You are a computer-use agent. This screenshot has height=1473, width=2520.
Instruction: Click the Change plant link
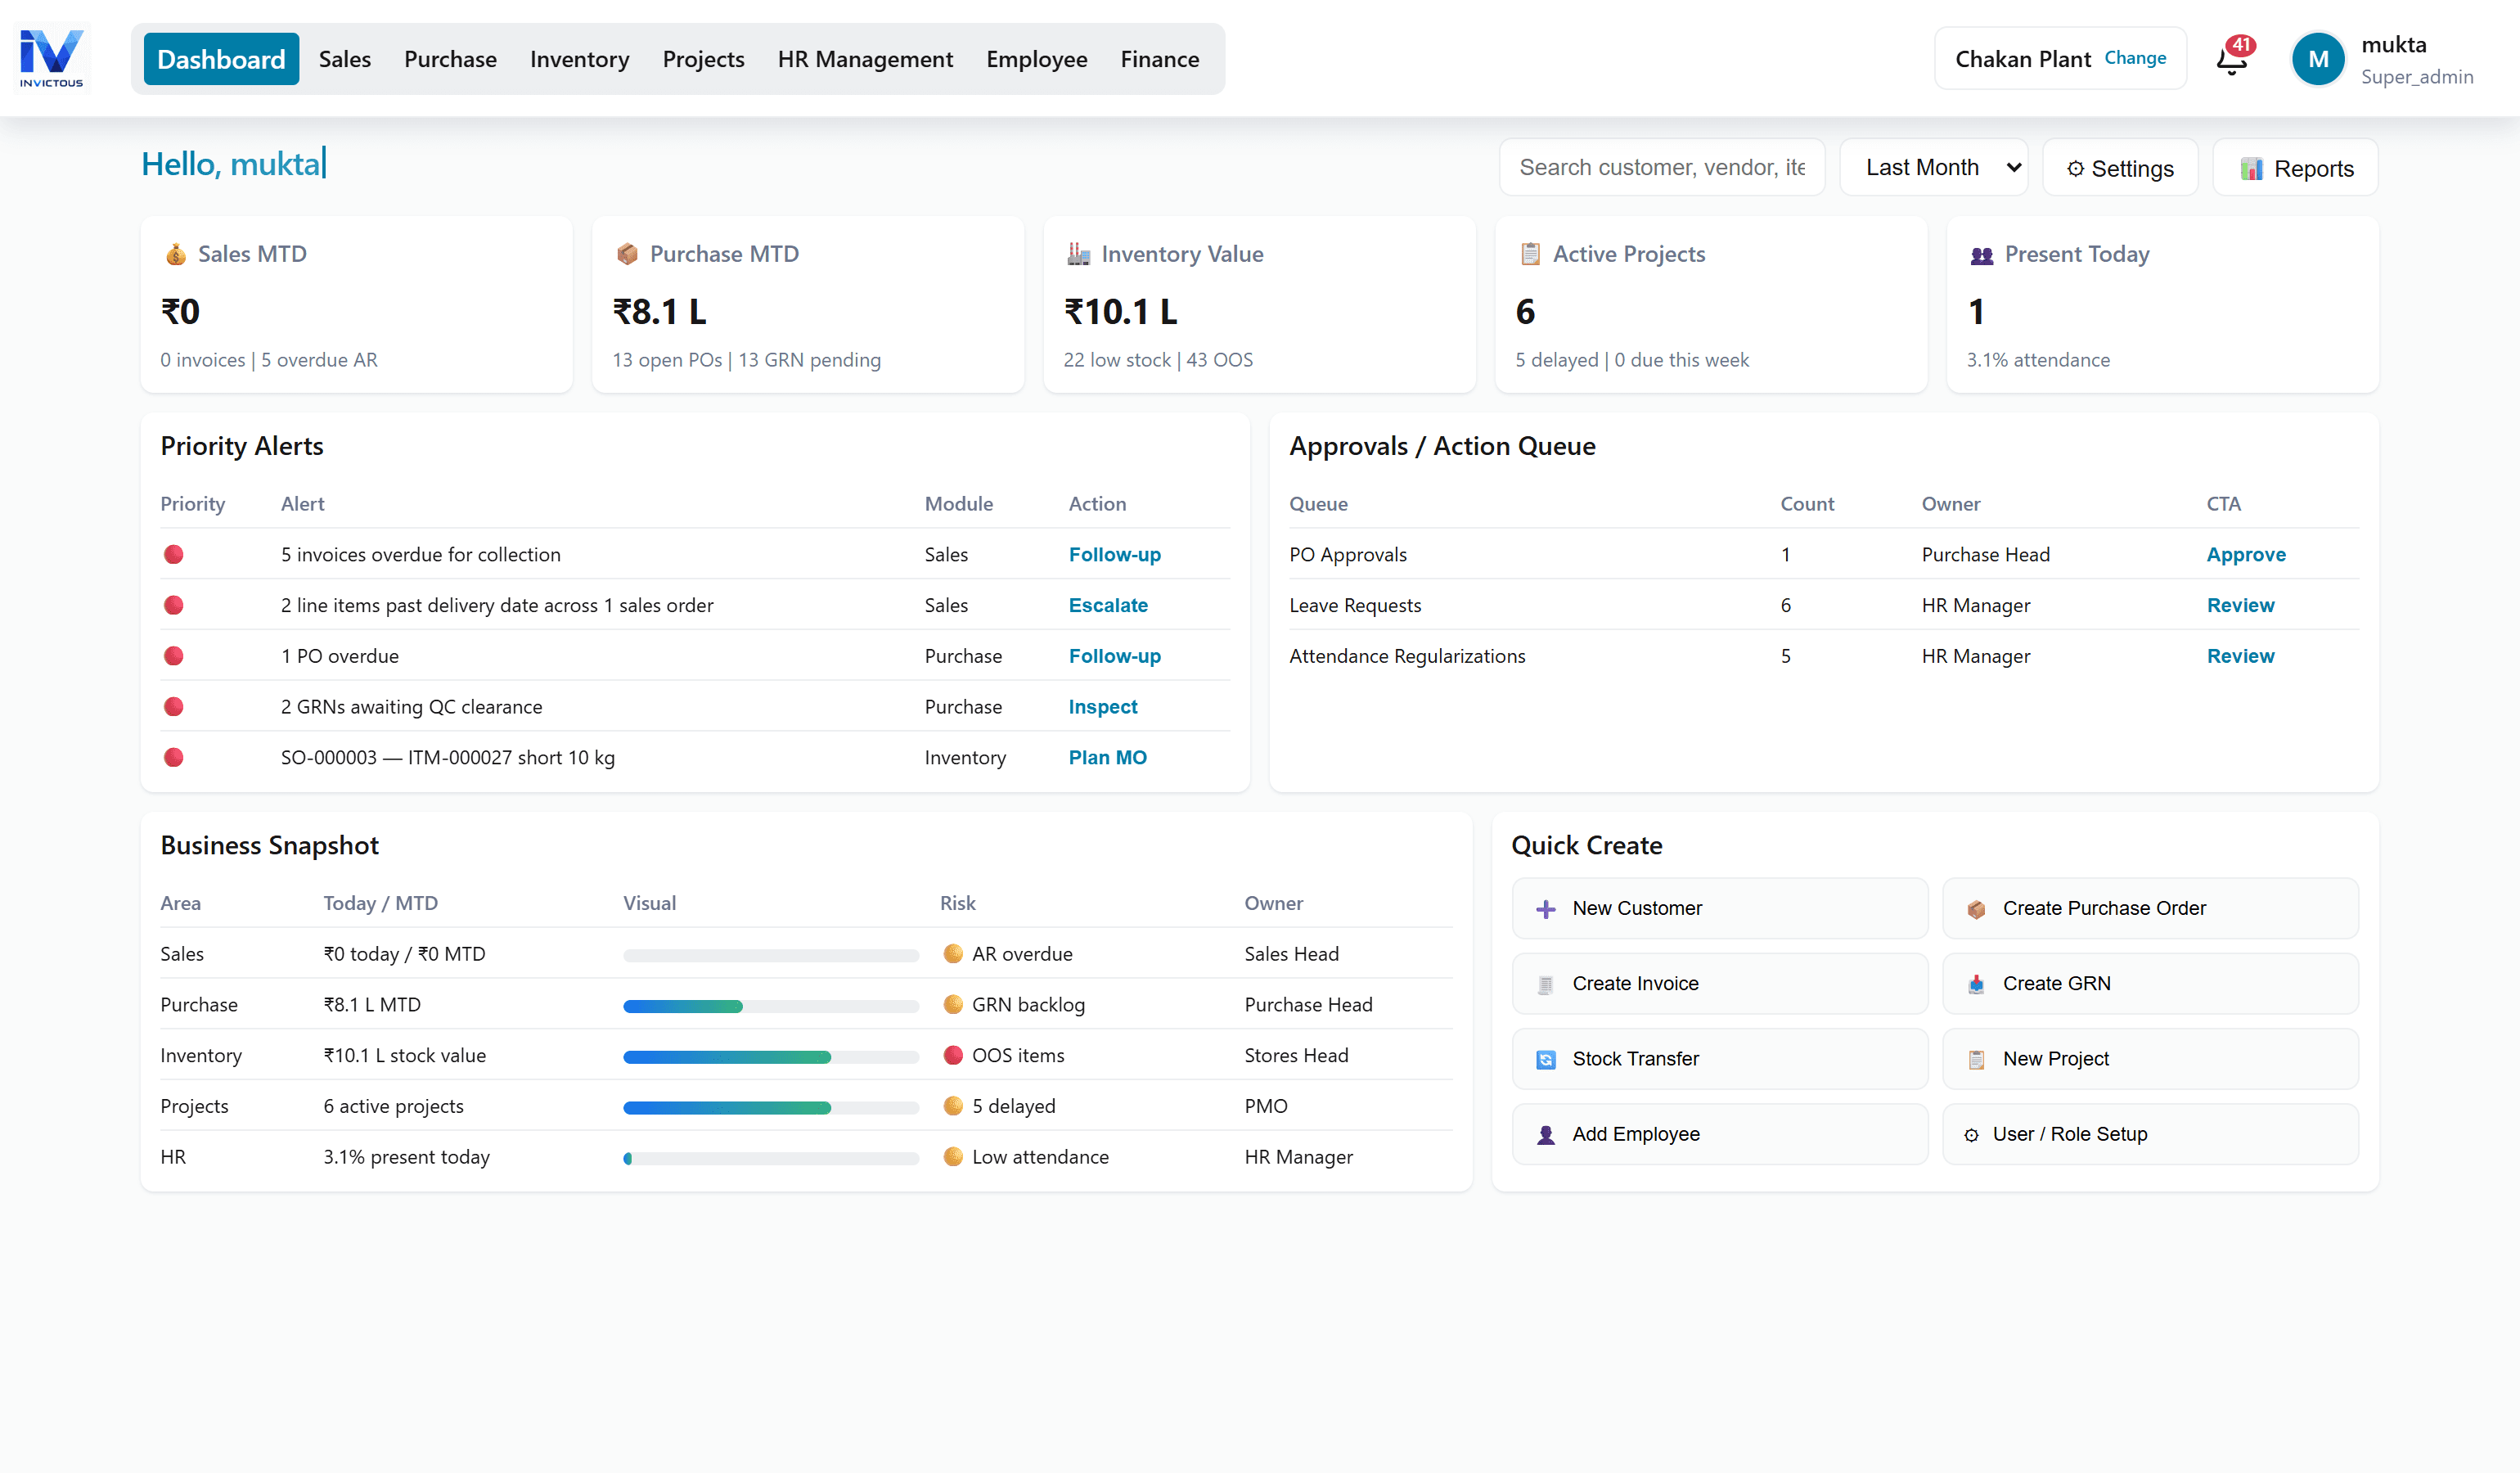(x=2134, y=58)
